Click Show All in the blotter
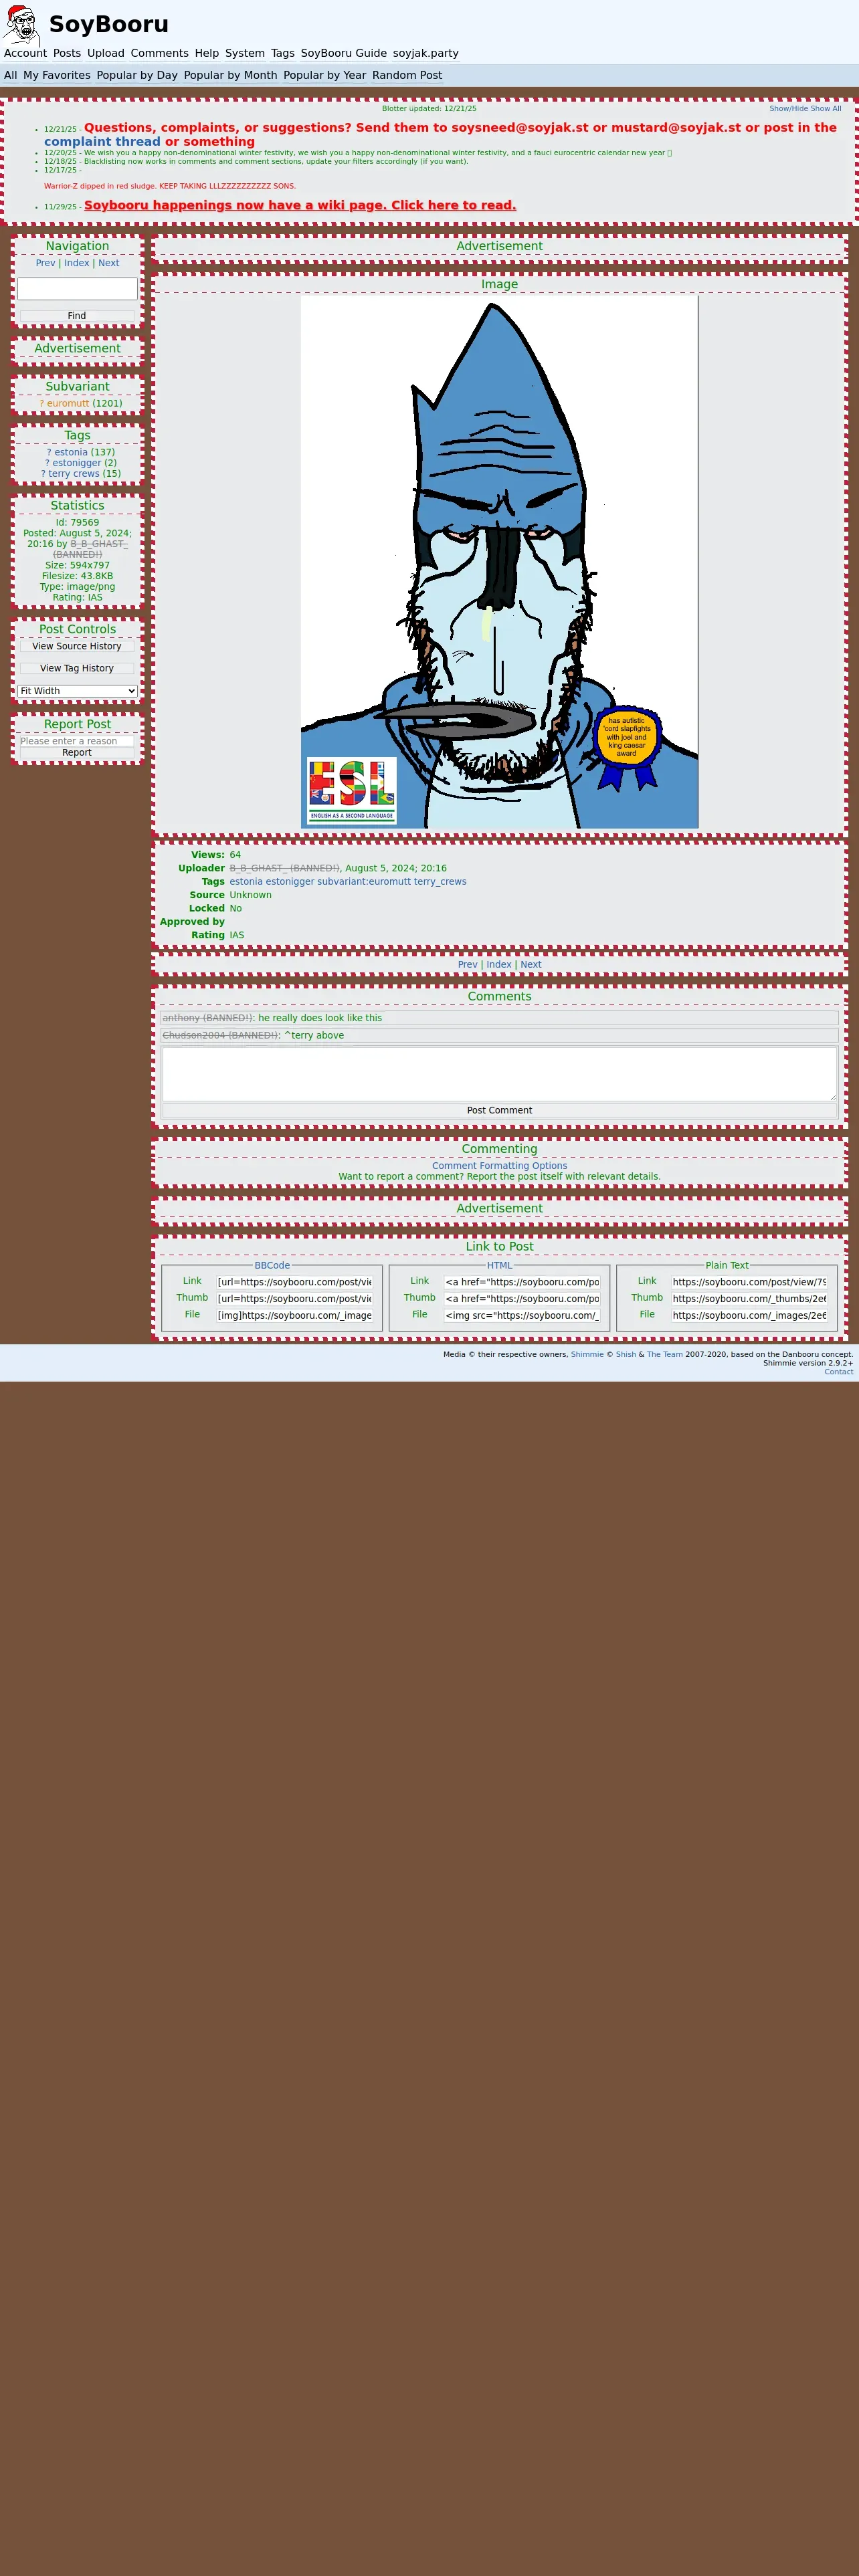This screenshot has width=859, height=2576. click(826, 108)
